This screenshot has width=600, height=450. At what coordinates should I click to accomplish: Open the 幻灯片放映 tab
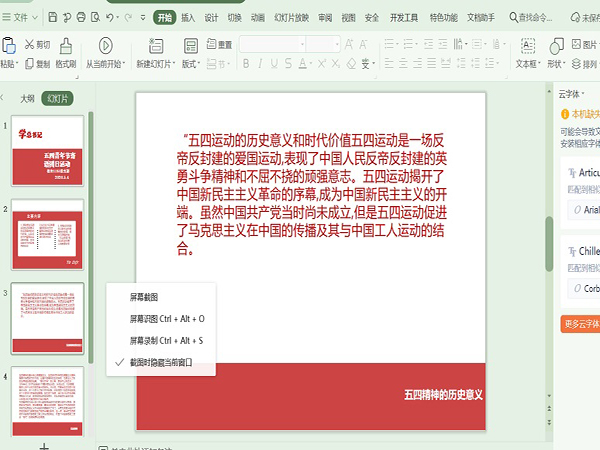(x=292, y=17)
